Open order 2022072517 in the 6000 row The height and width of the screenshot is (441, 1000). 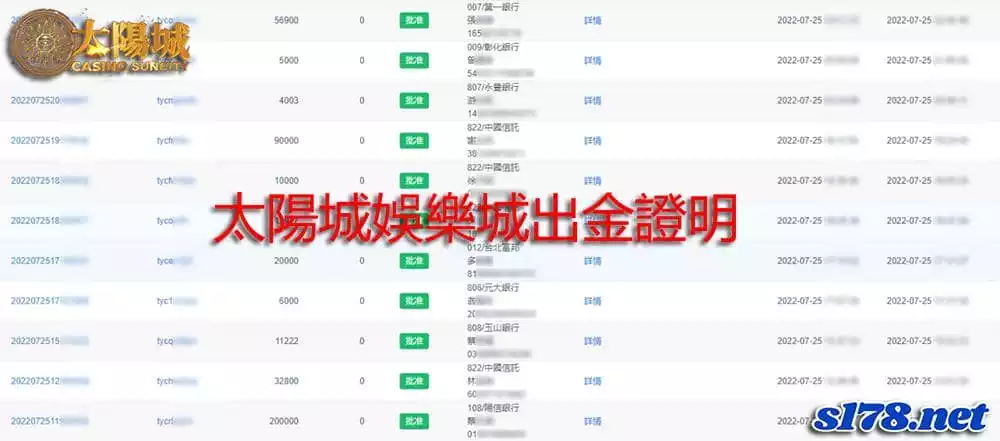[49, 301]
